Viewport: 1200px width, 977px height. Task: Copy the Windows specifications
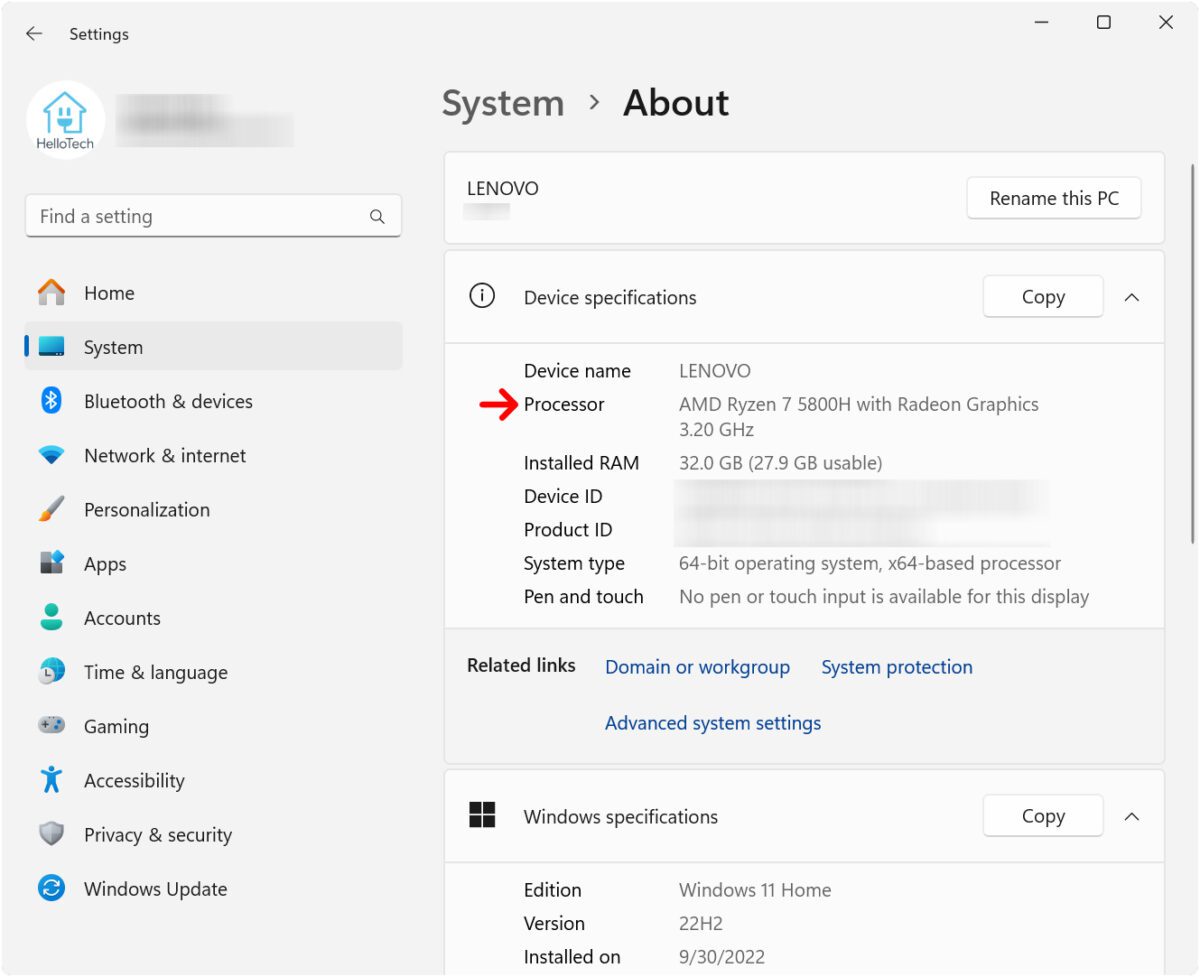(x=1043, y=816)
